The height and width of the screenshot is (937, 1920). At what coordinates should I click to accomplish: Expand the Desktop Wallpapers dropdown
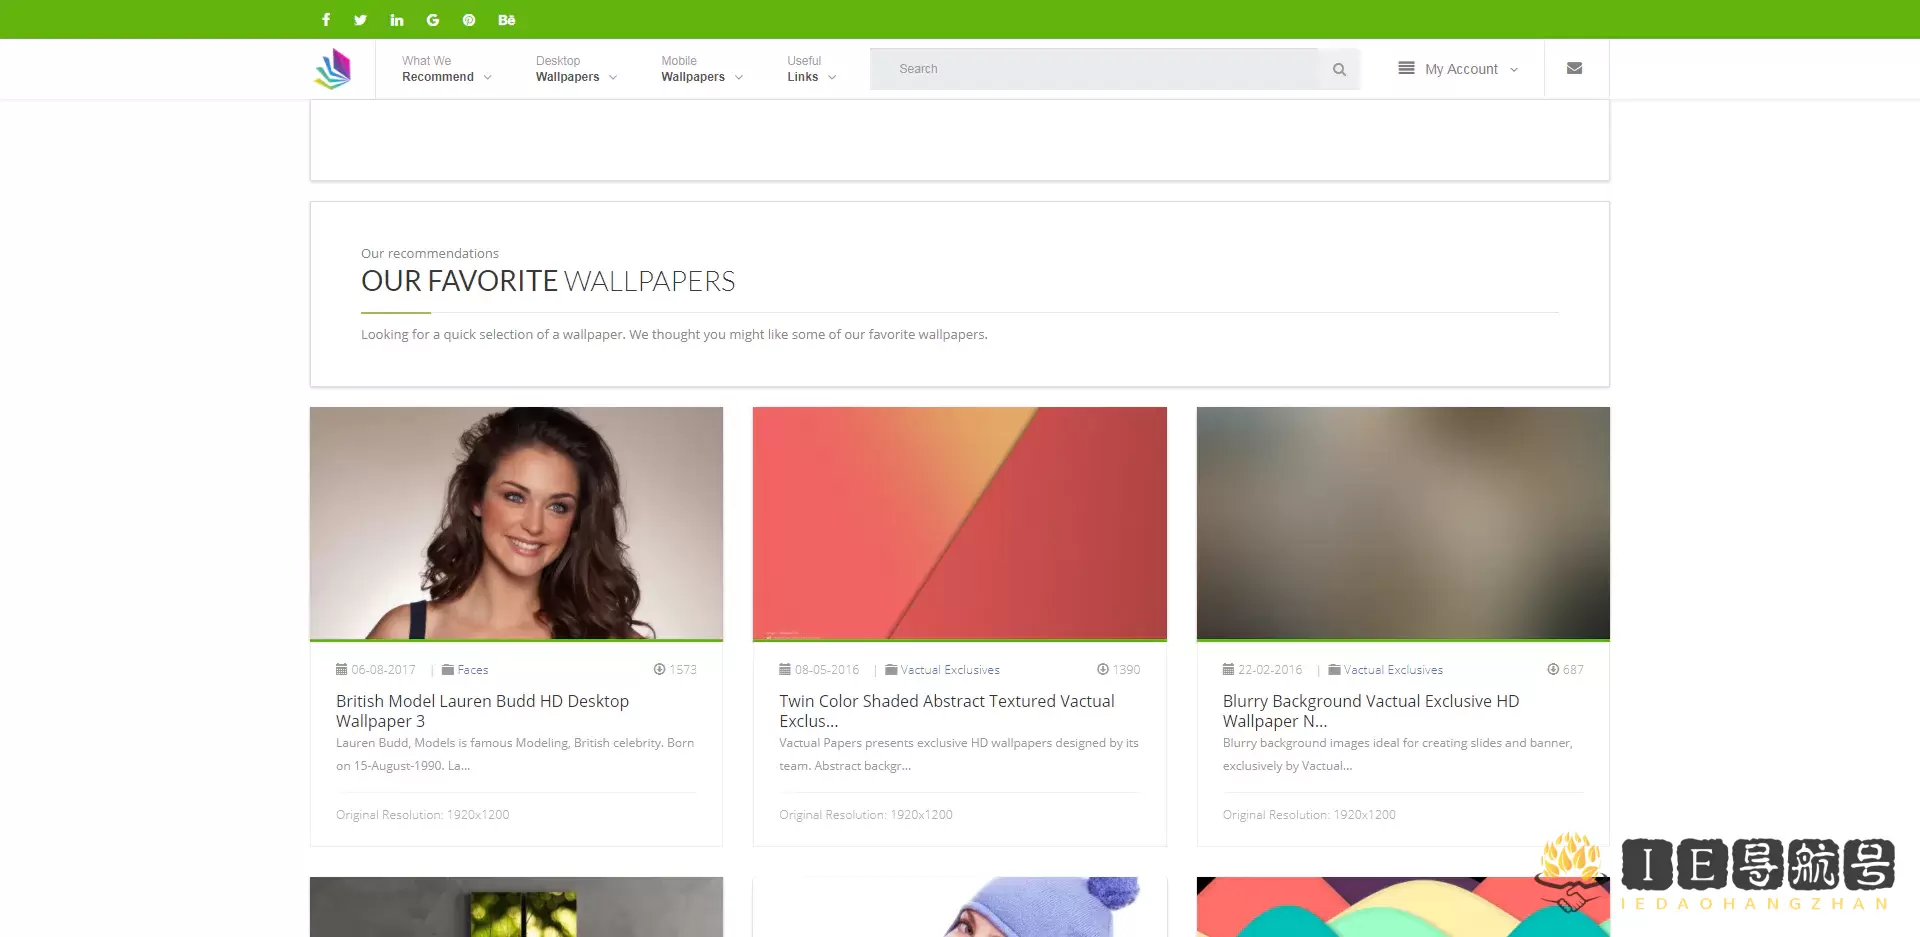(x=576, y=69)
